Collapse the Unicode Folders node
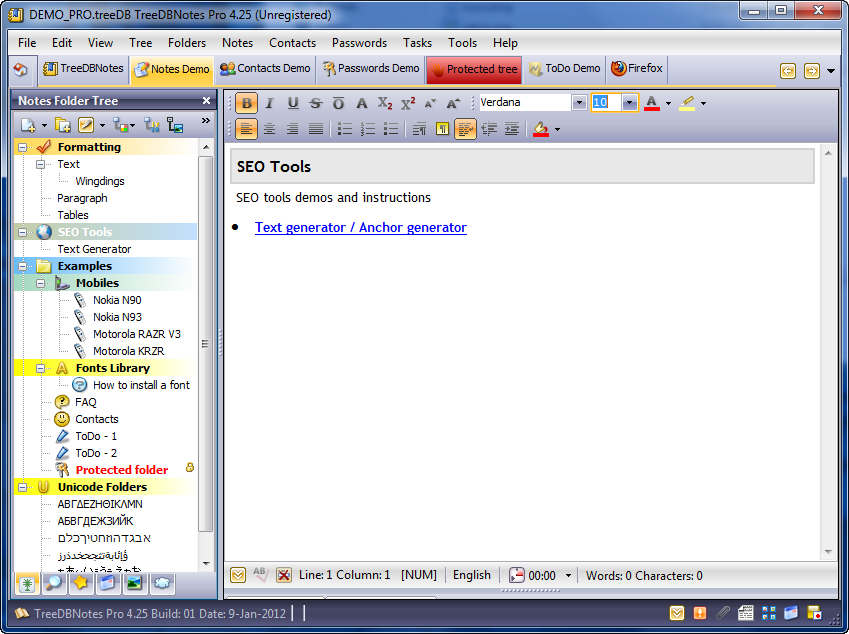The width and height of the screenshot is (849, 634). point(22,487)
